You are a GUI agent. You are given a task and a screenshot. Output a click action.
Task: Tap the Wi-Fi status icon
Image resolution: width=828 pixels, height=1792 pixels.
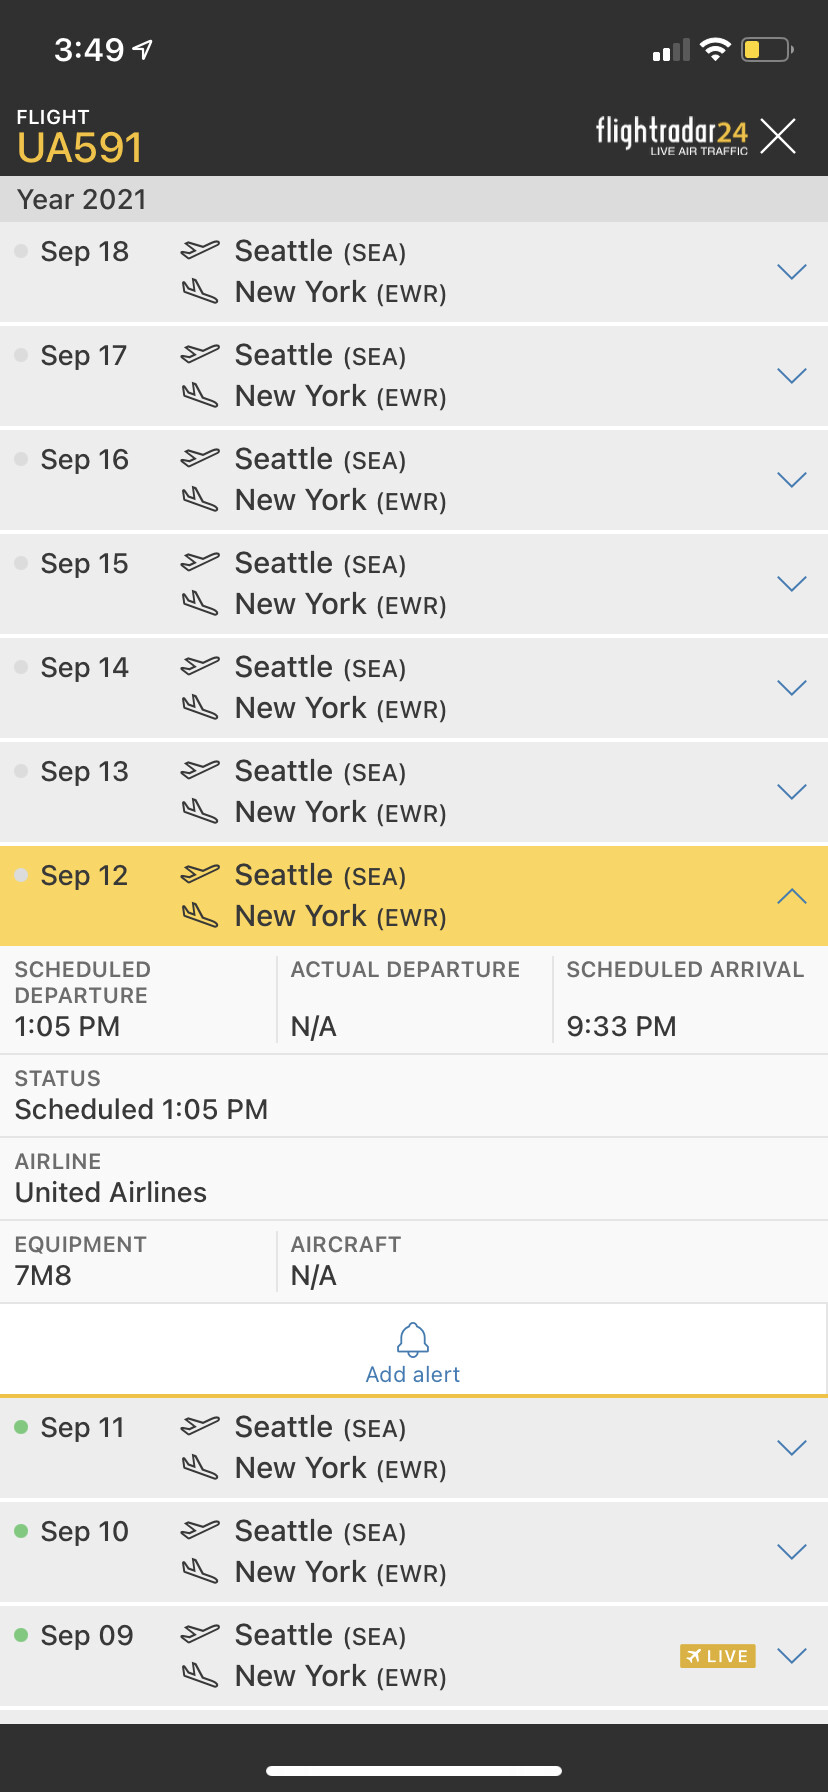[x=715, y=49]
